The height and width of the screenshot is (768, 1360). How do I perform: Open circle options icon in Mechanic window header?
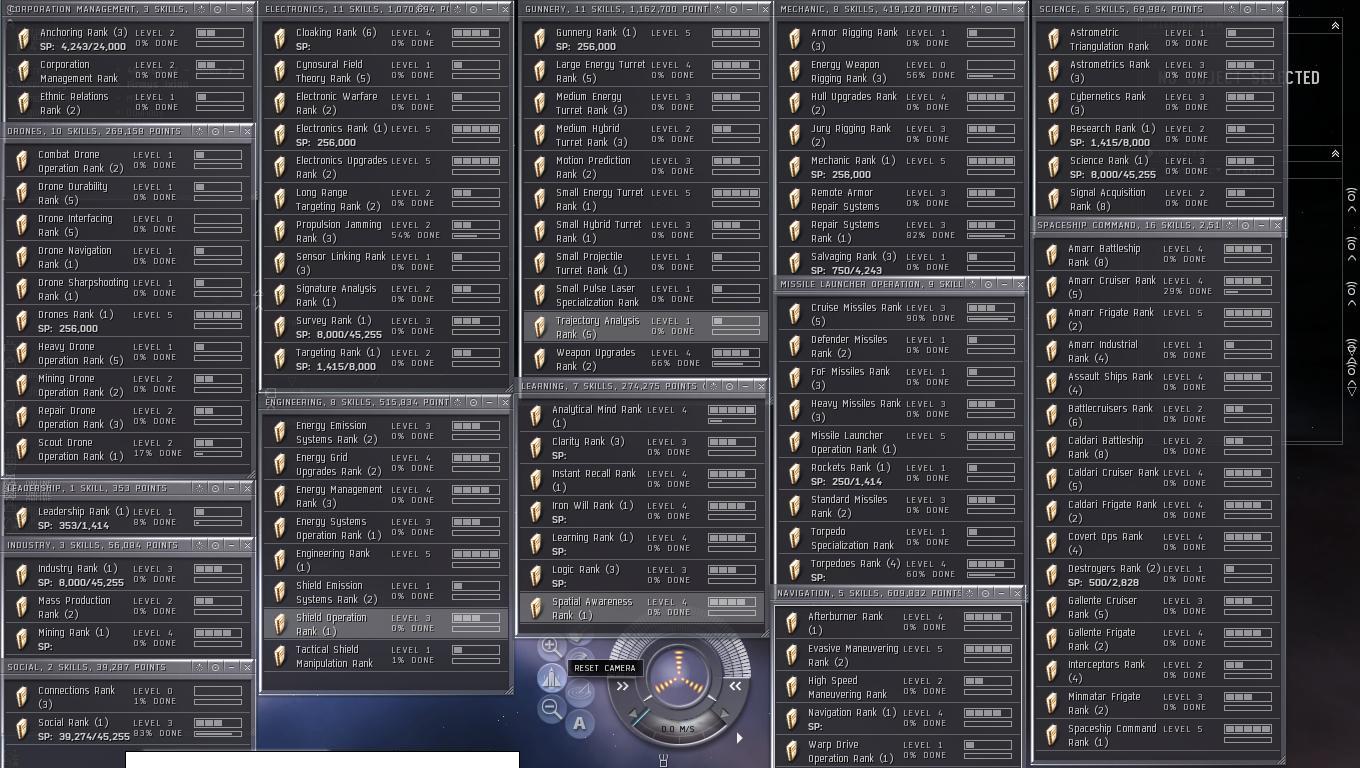[988, 9]
